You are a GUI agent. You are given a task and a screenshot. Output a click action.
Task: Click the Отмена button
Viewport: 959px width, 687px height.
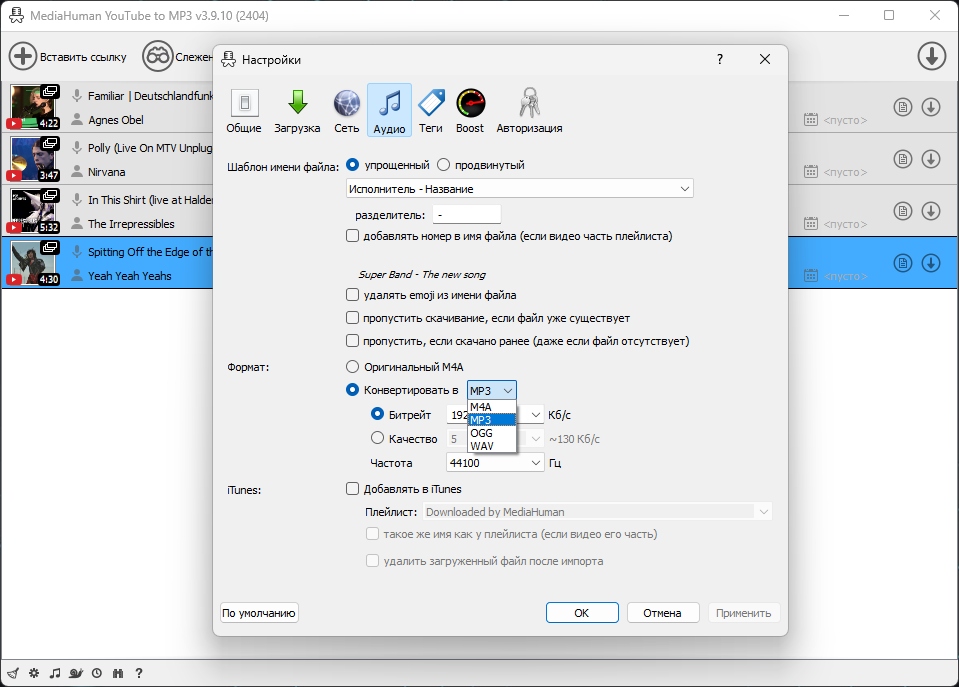662,612
